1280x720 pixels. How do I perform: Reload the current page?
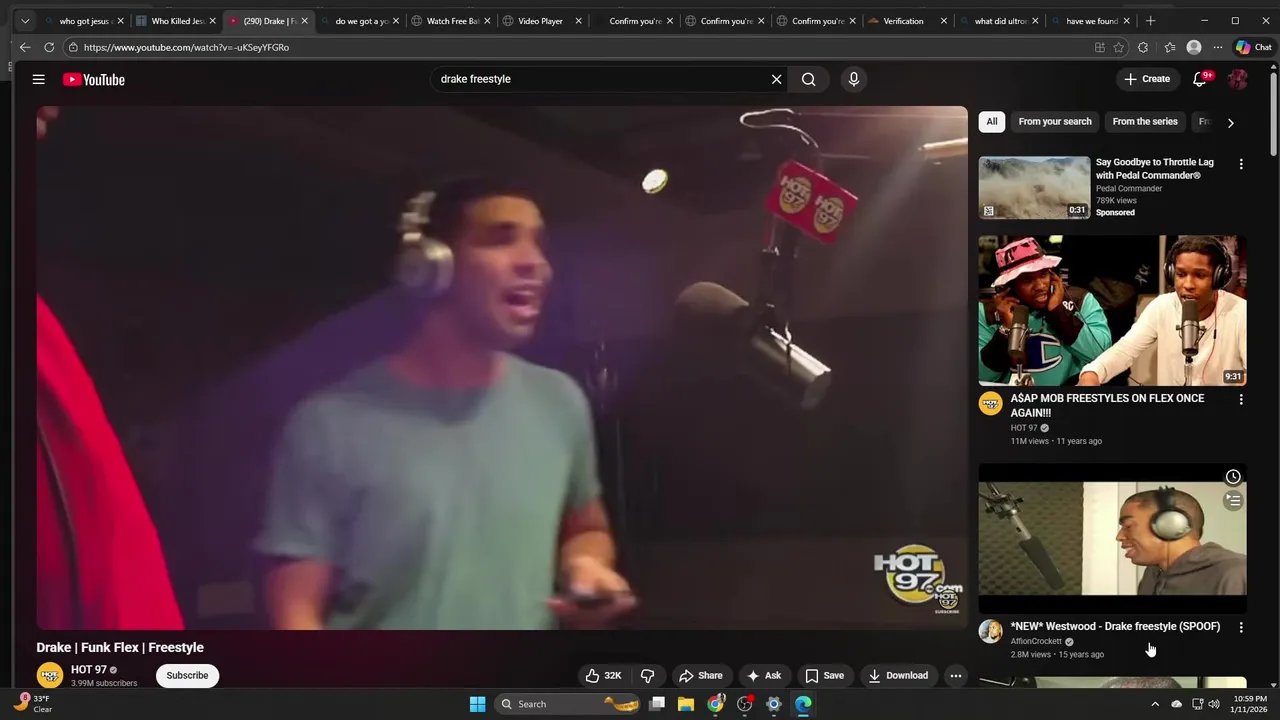(x=49, y=47)
